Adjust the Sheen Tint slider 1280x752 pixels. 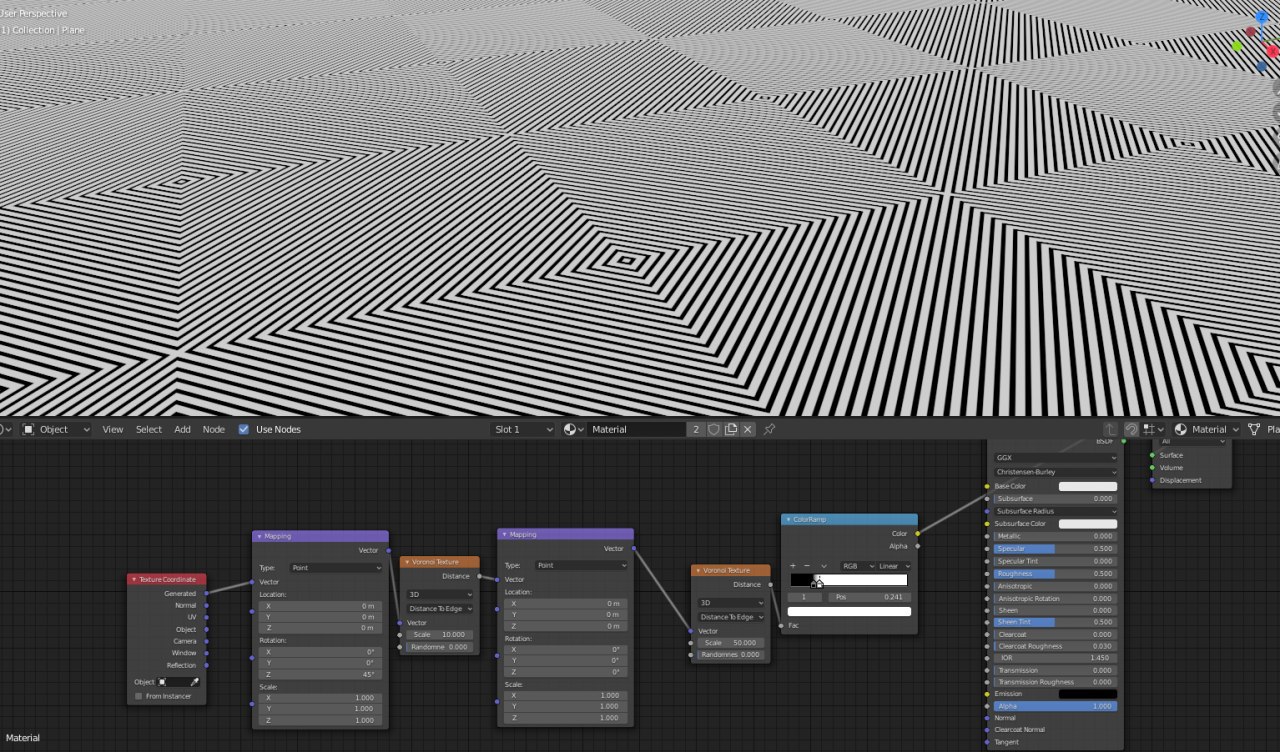point(1056,622)
